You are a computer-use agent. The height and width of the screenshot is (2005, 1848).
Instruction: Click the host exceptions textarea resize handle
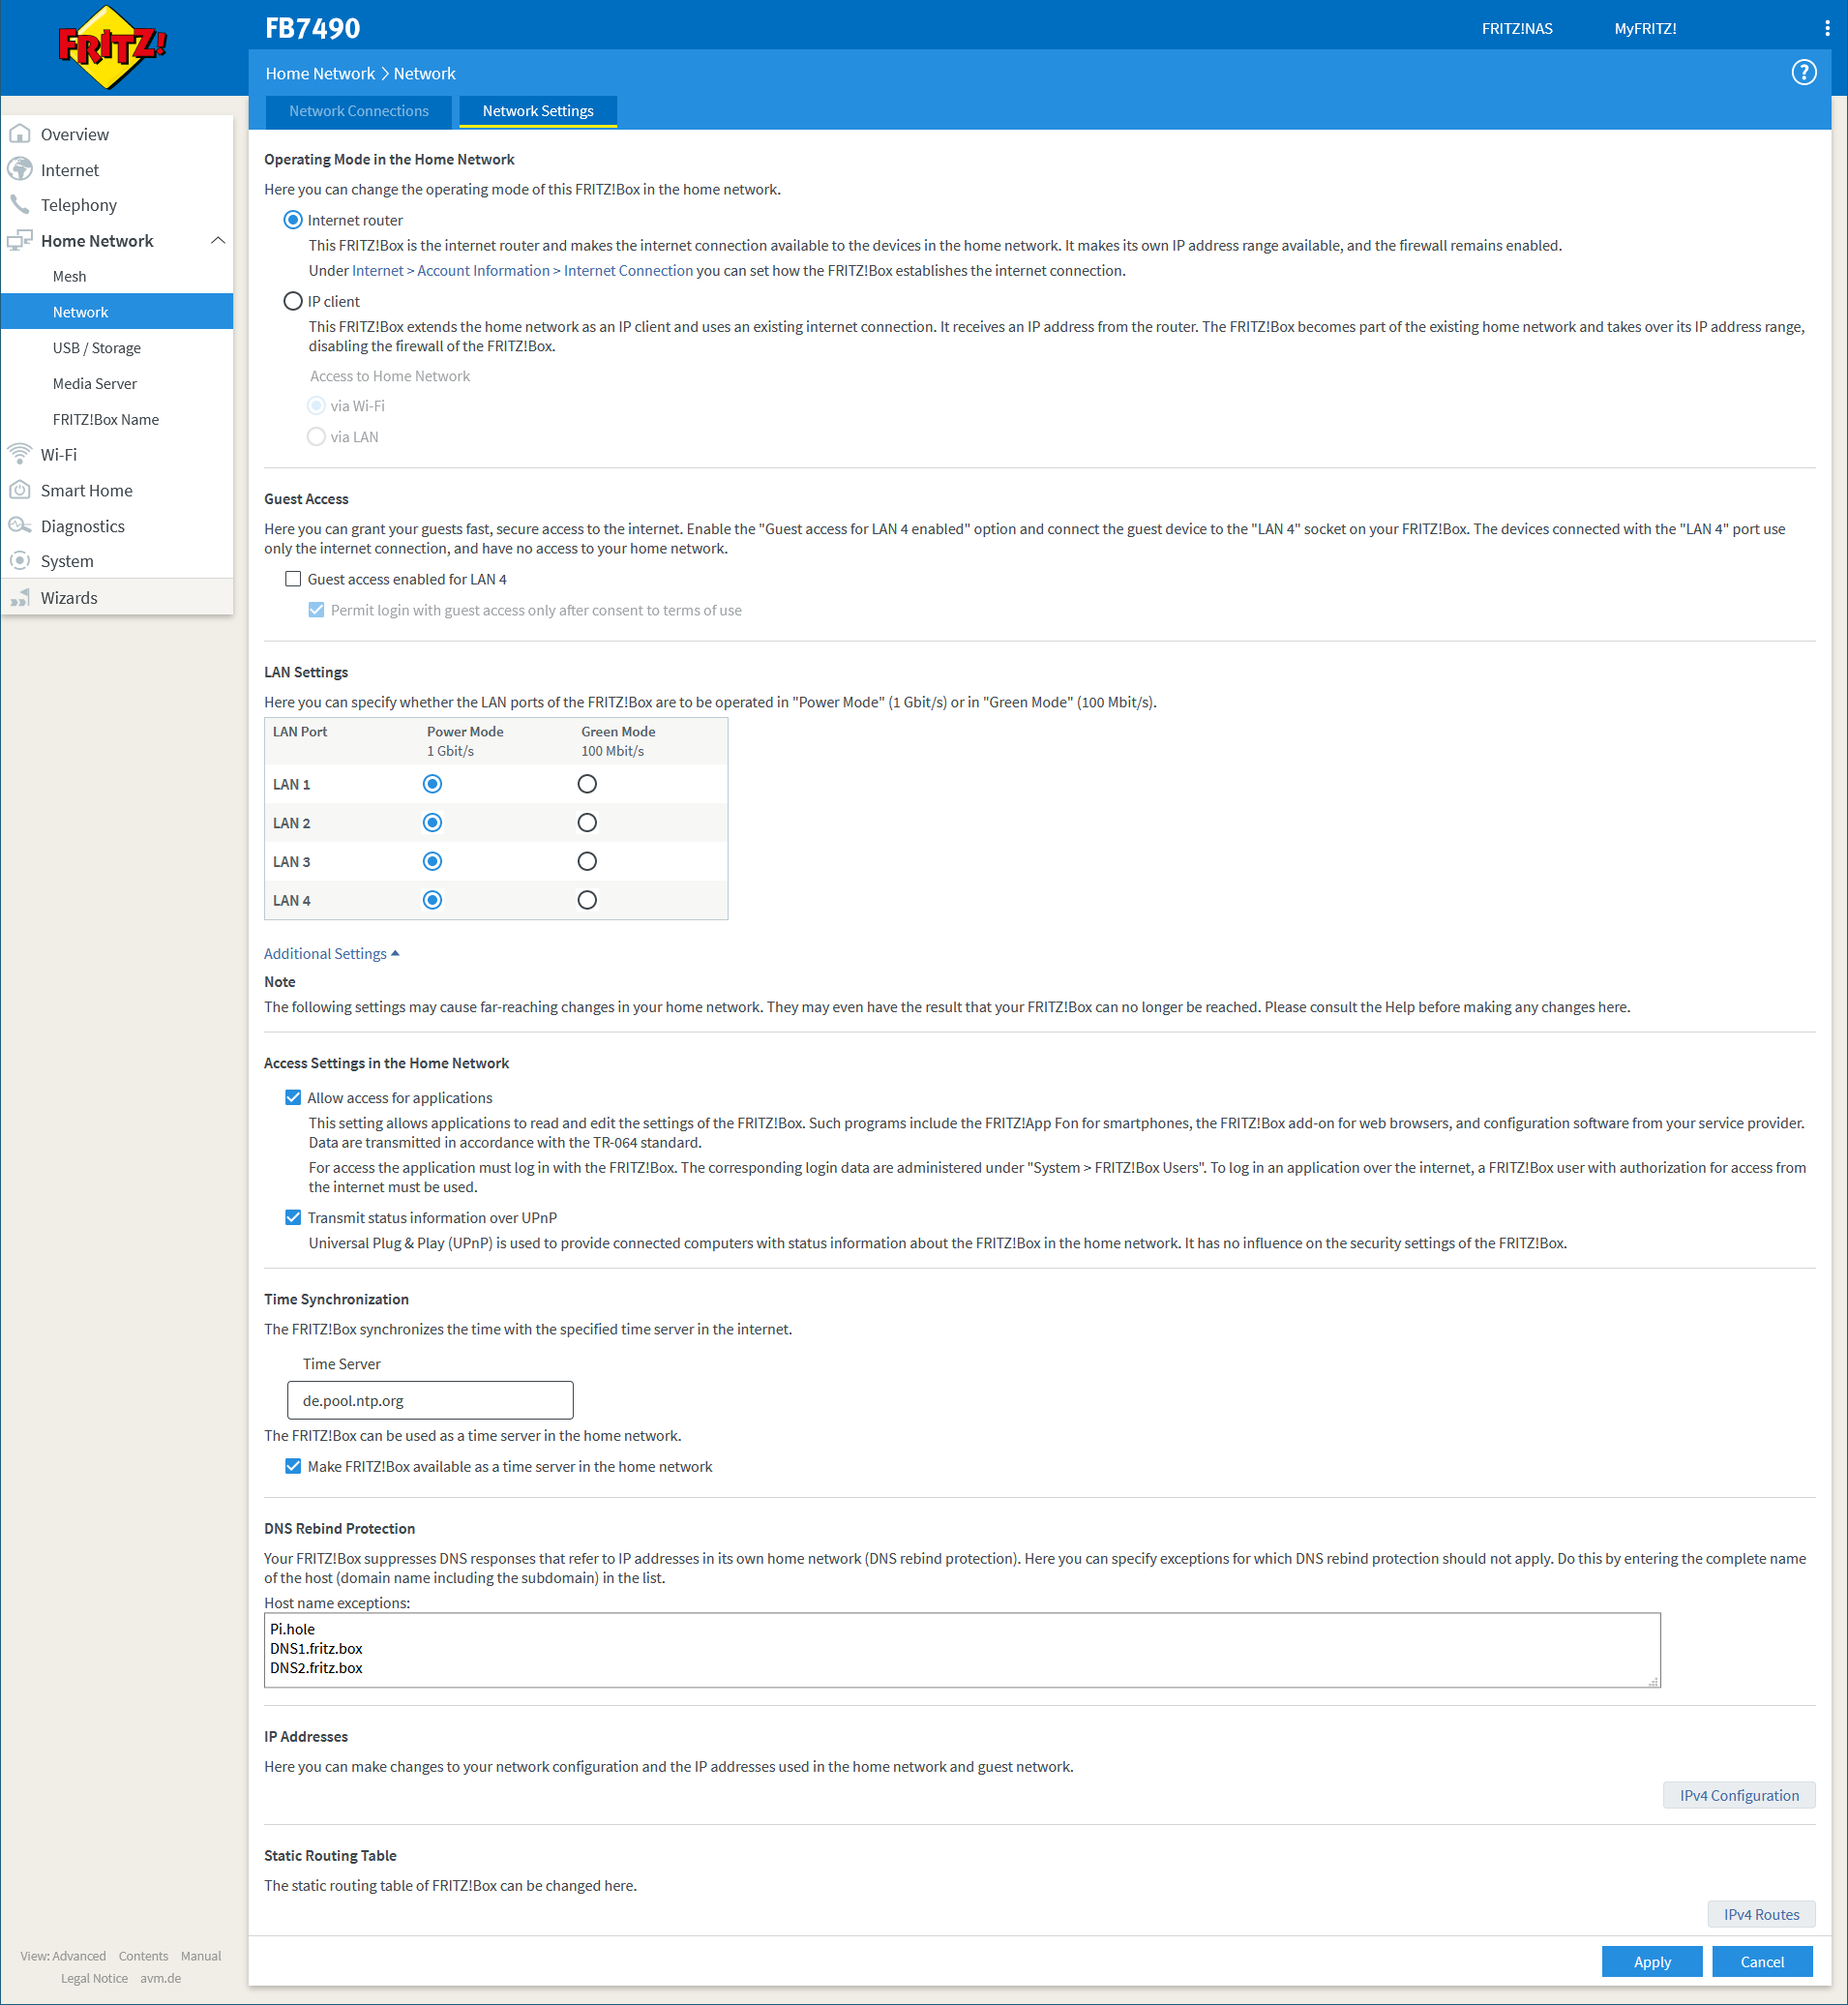1654,1682
